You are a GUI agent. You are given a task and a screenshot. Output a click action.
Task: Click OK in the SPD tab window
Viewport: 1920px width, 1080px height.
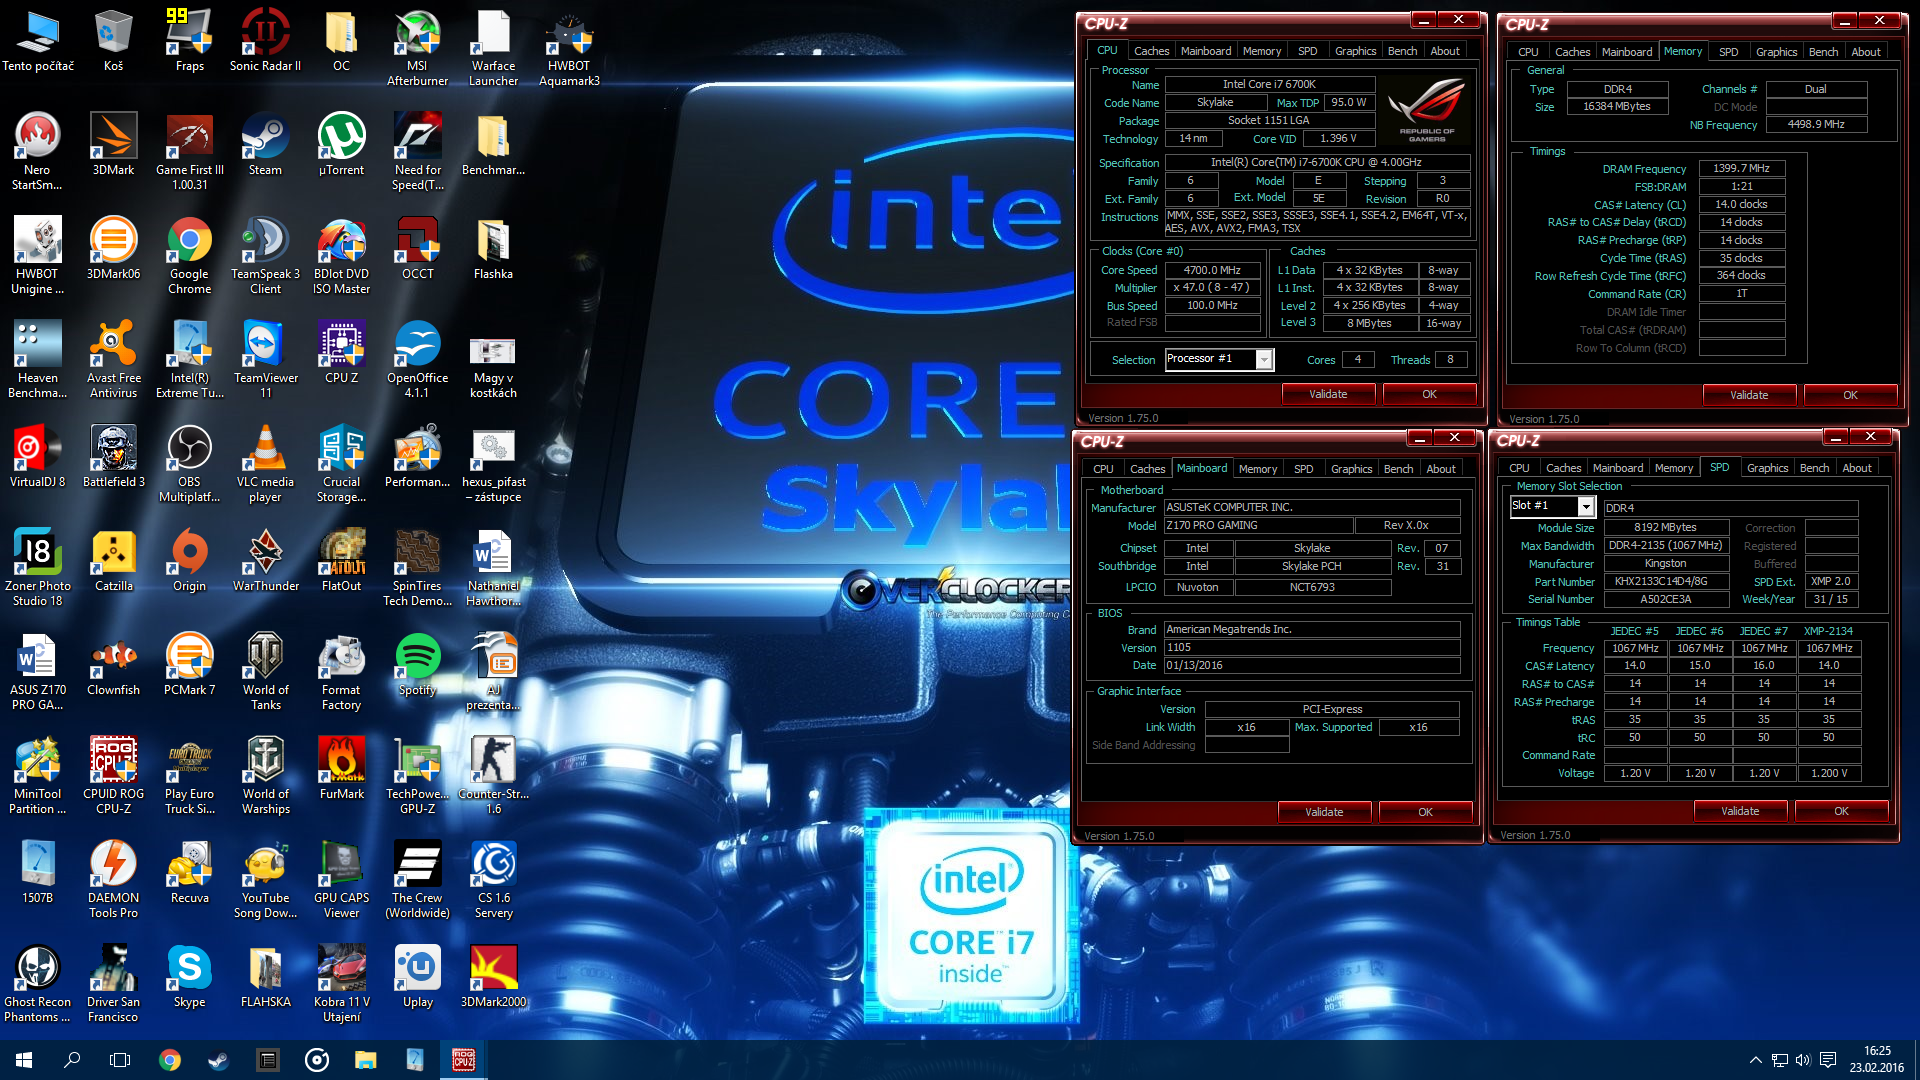[x=1841, y=811]
